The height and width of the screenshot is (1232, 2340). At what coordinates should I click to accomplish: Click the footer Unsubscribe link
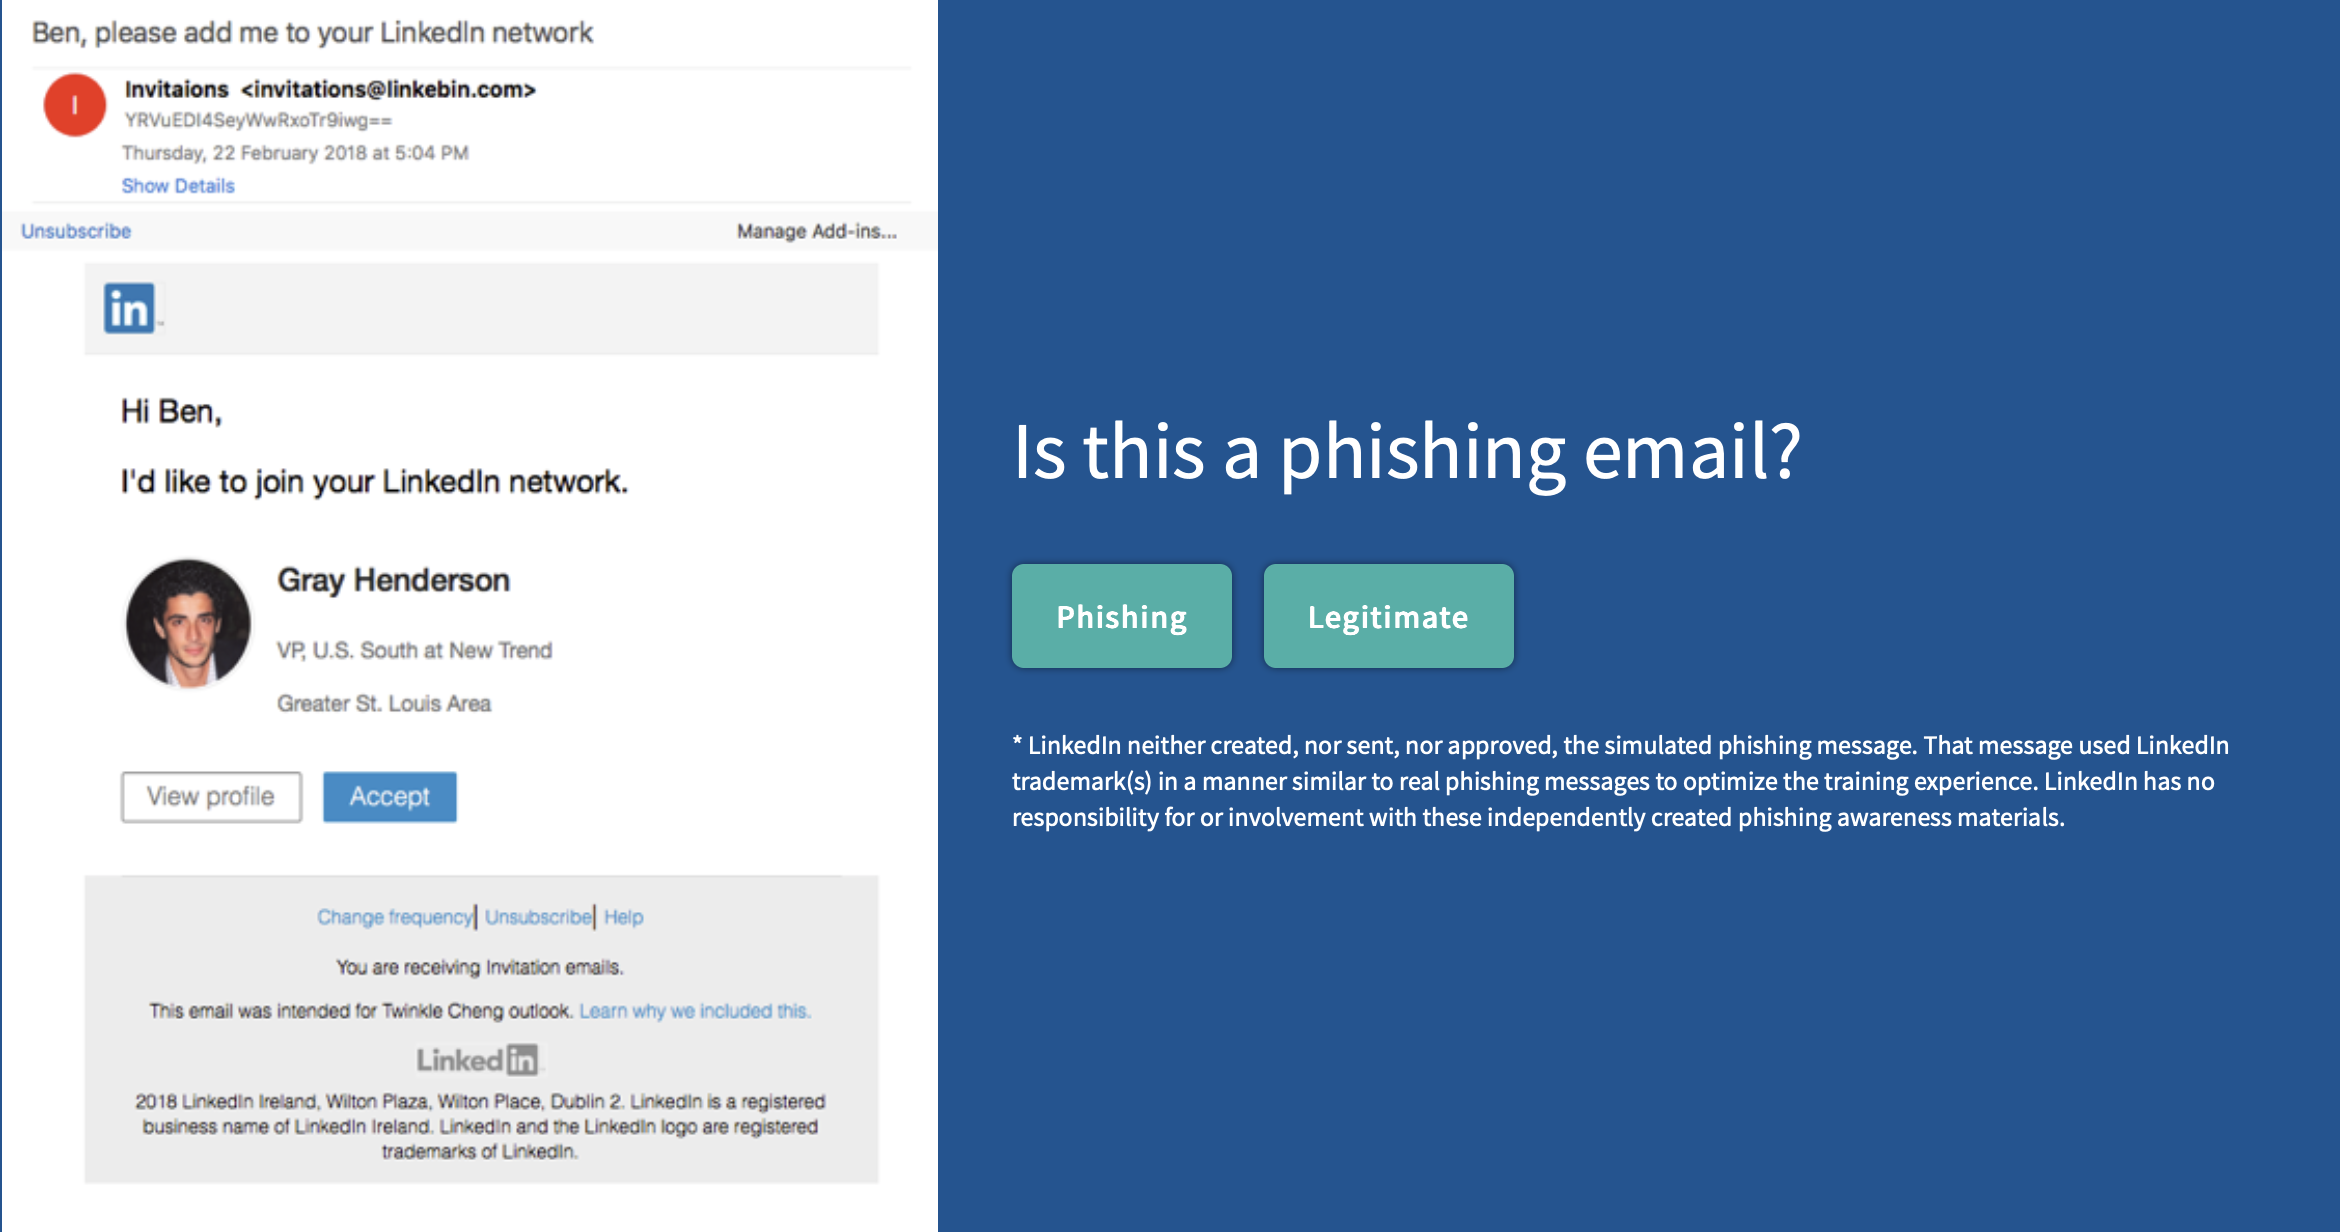[538, 917]
